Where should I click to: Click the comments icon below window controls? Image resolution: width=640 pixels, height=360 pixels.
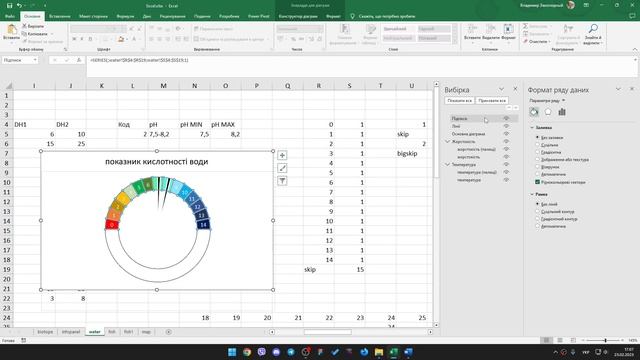tap(632, 16)
